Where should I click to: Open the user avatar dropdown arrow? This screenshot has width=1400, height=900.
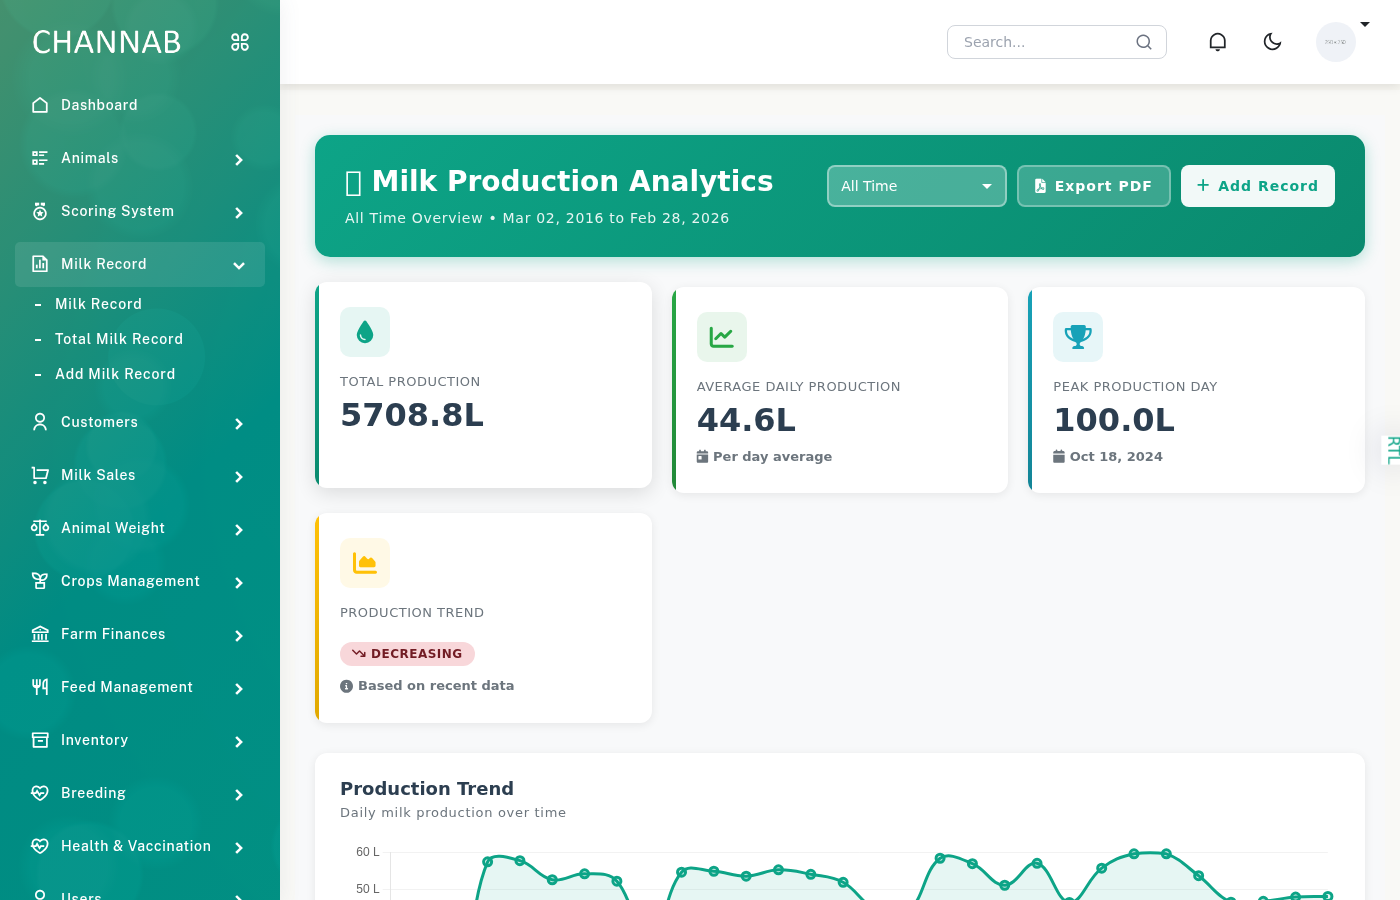pos(1366,24)
